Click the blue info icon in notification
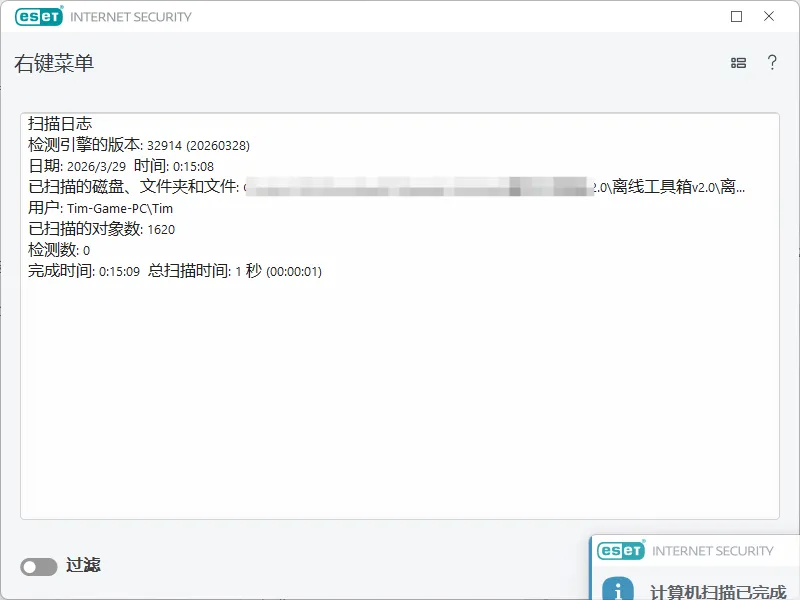Viewport: 800px width, 600px height. click(x=618, y=589)
